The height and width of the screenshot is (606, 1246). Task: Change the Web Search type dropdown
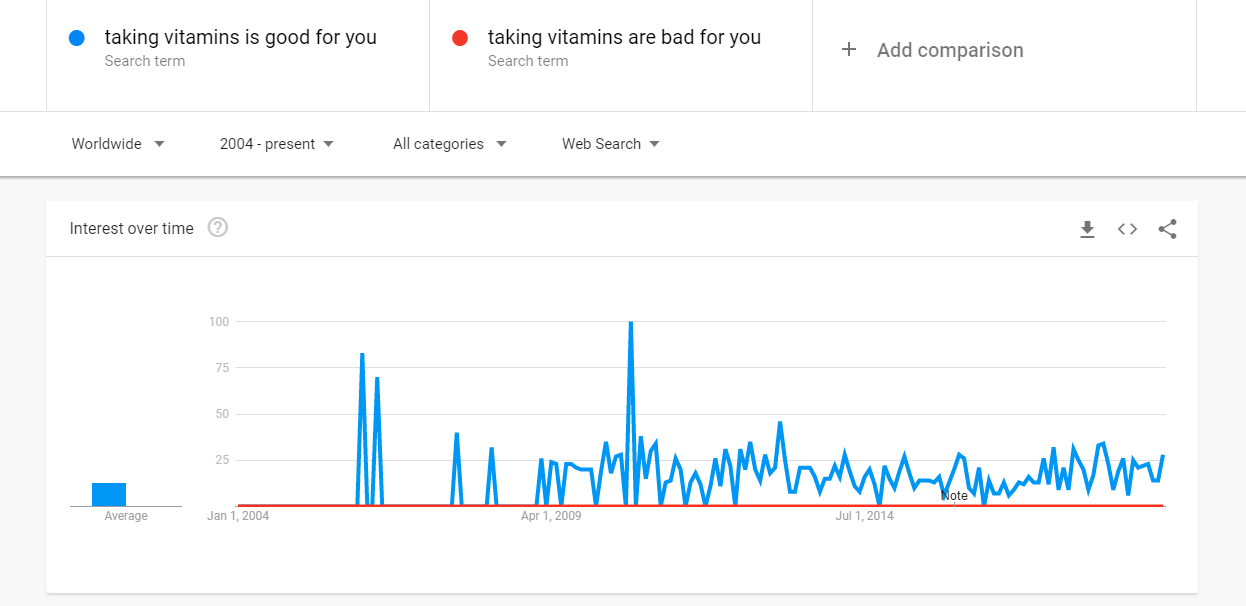coord(611,144)
